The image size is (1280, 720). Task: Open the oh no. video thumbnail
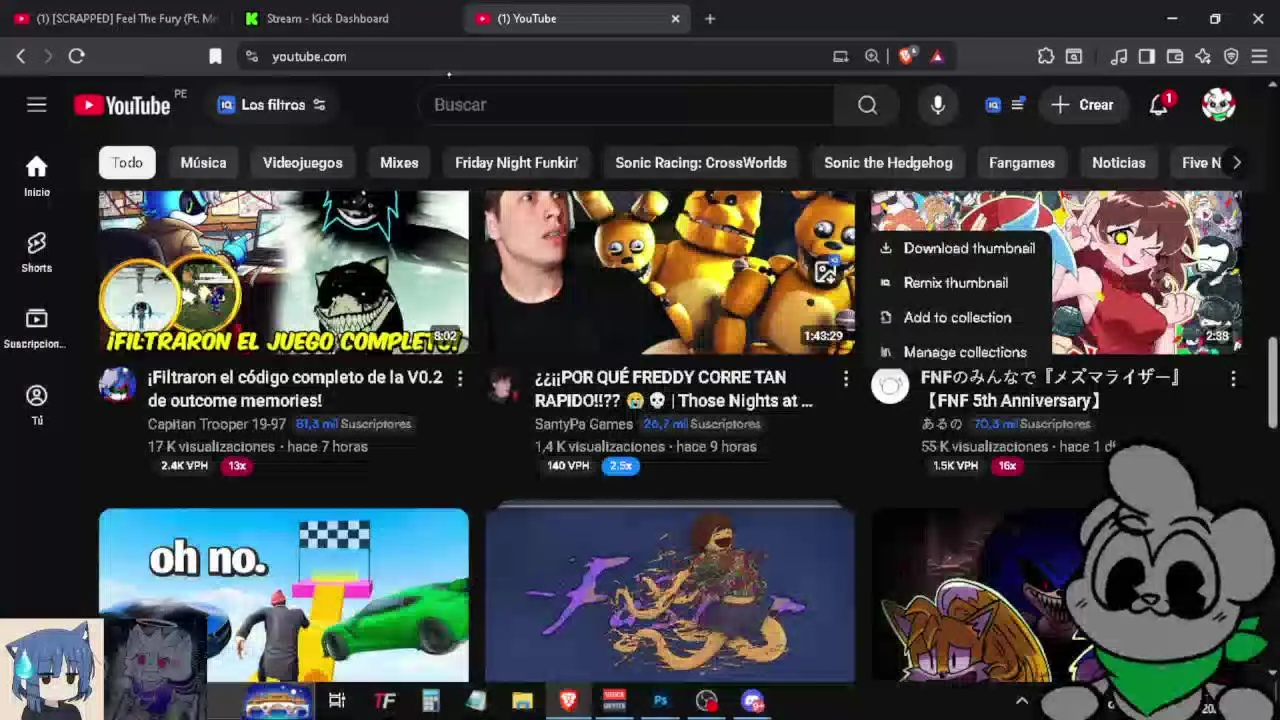click(x=284, y=595)
